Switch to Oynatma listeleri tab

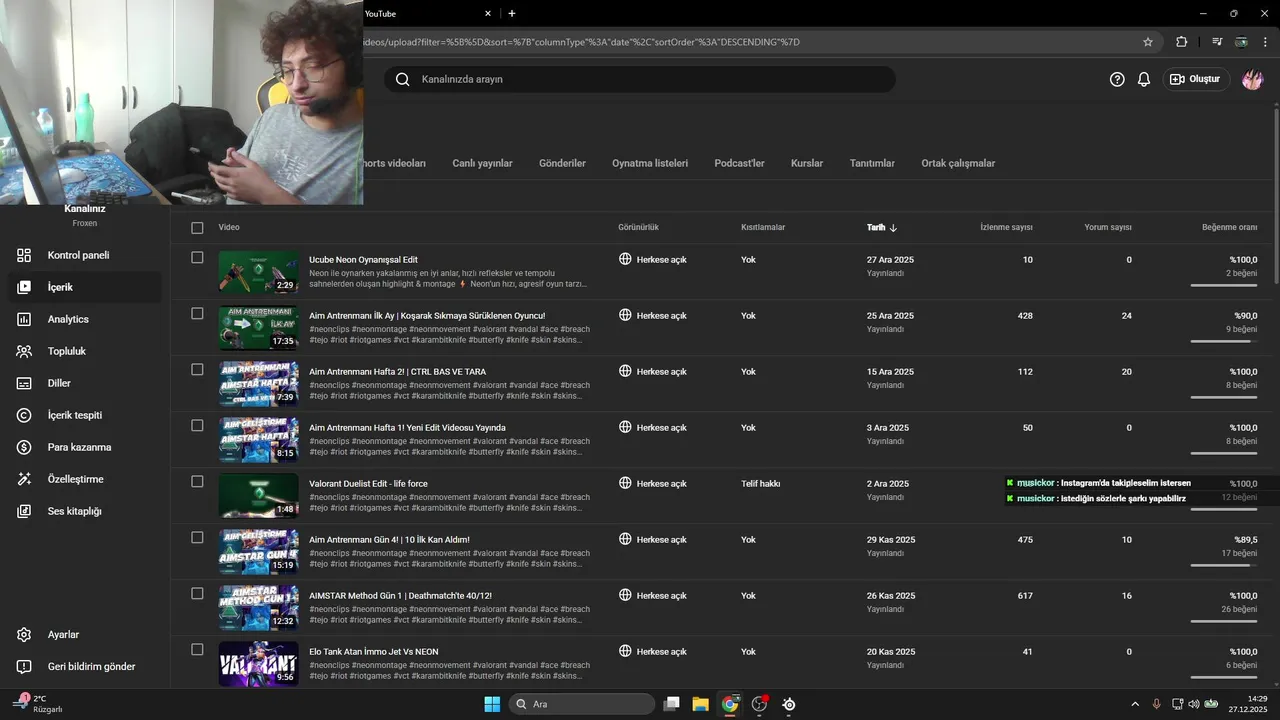point(650,163)
